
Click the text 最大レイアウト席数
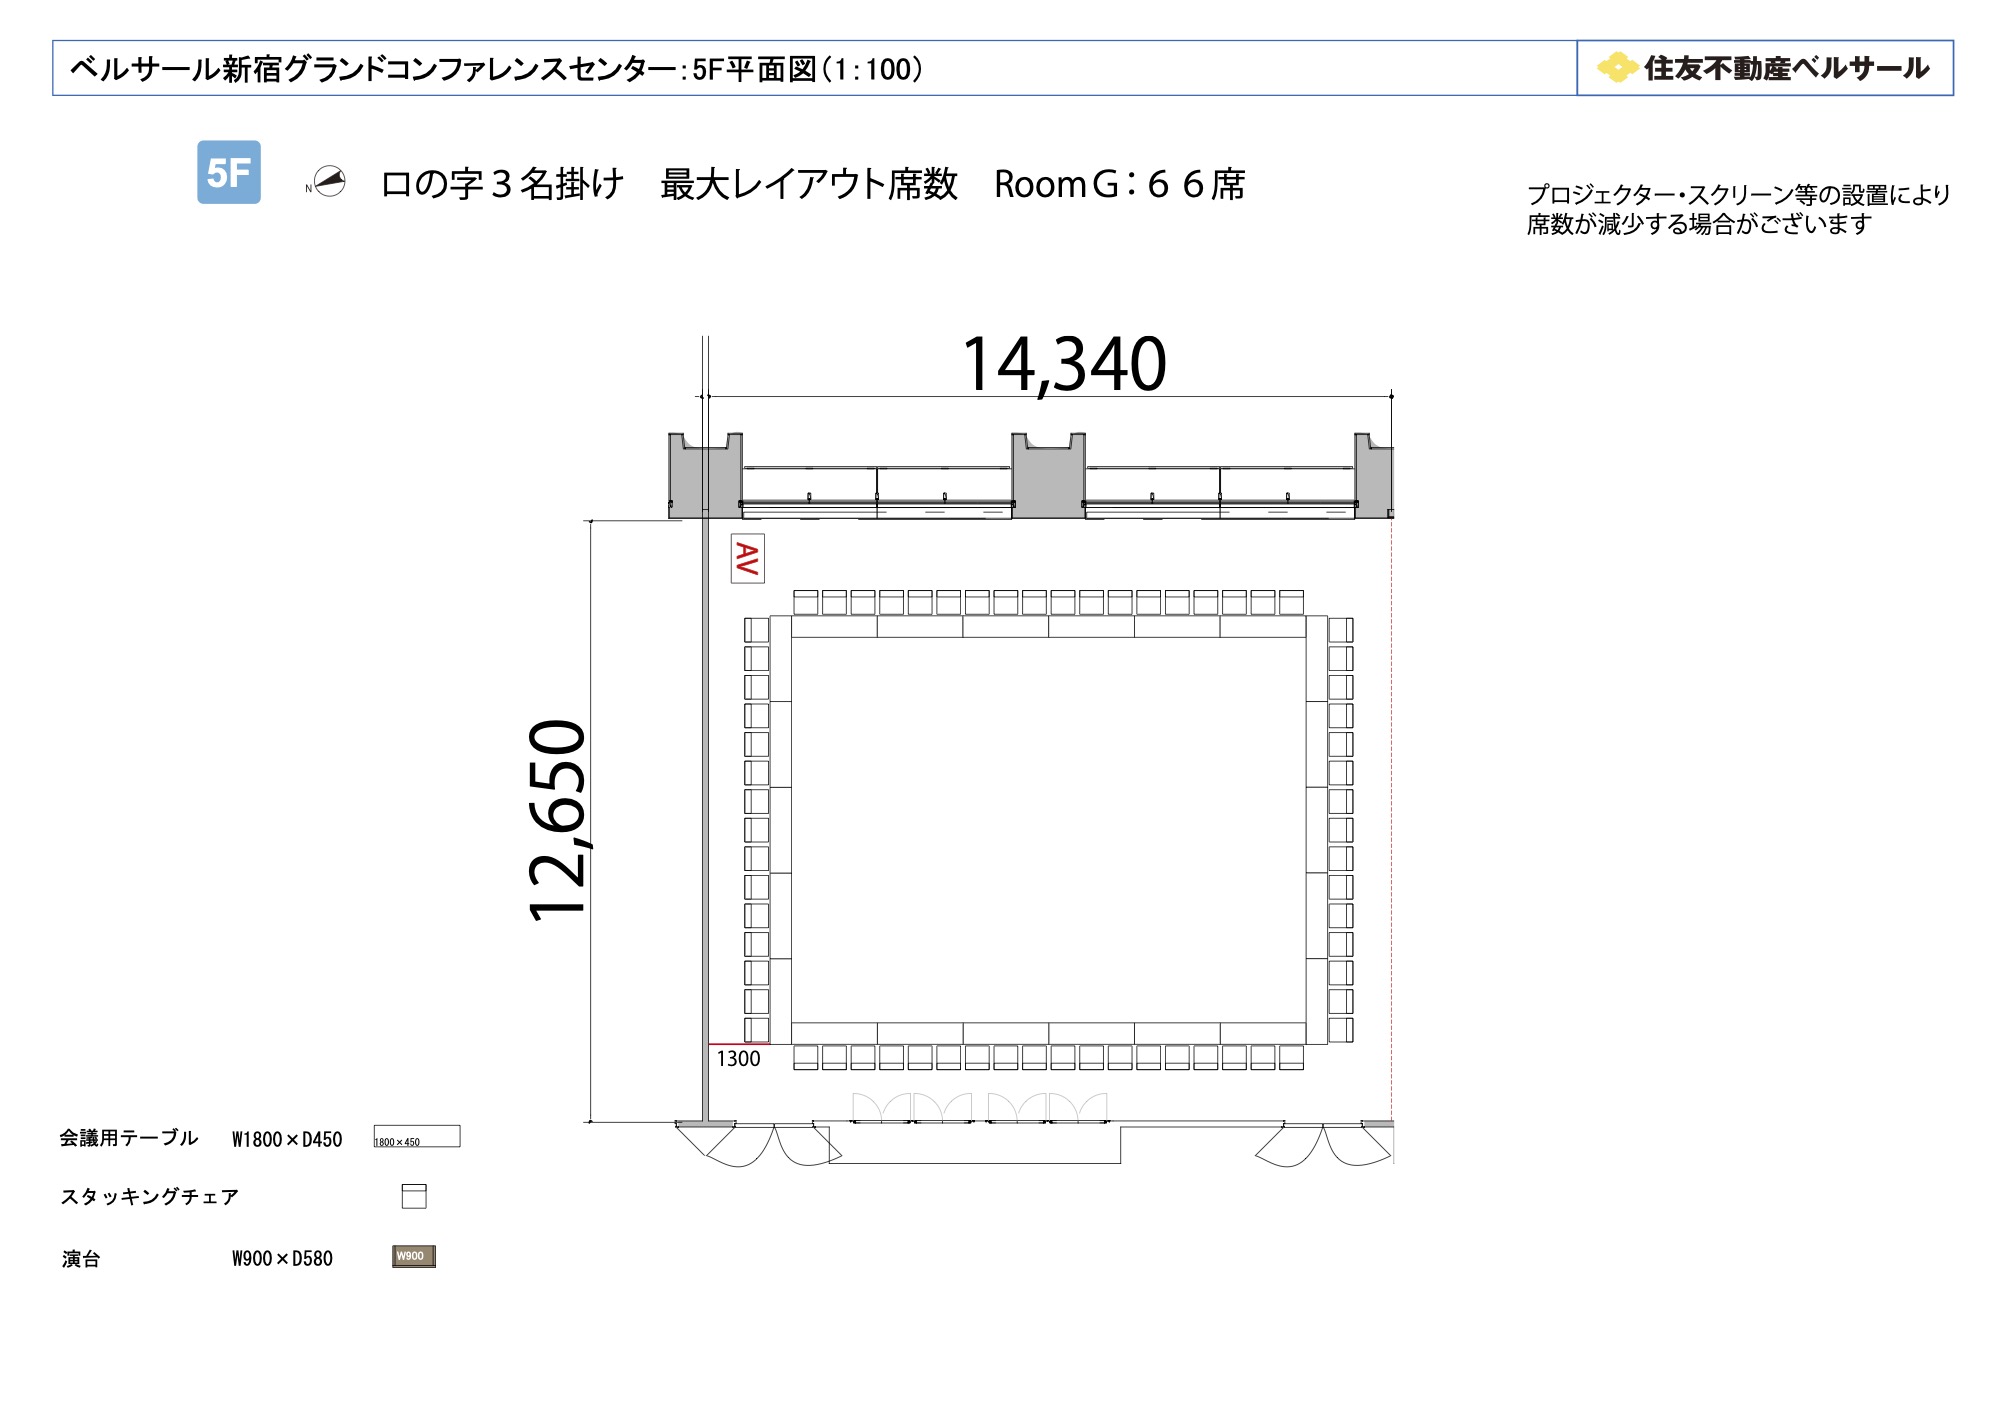click(x=809, y=184)
